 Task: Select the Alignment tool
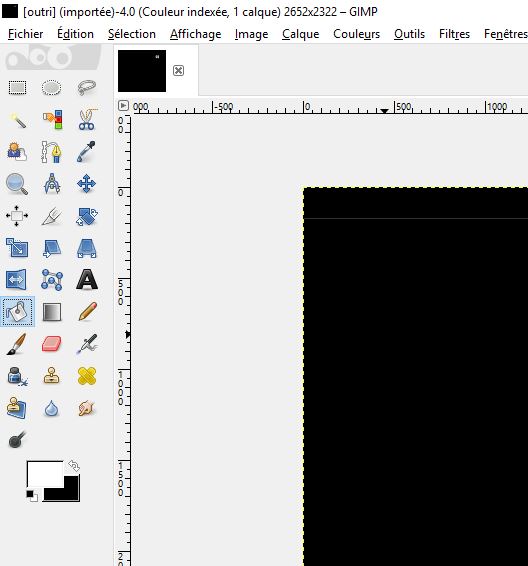tap(17, 216)
